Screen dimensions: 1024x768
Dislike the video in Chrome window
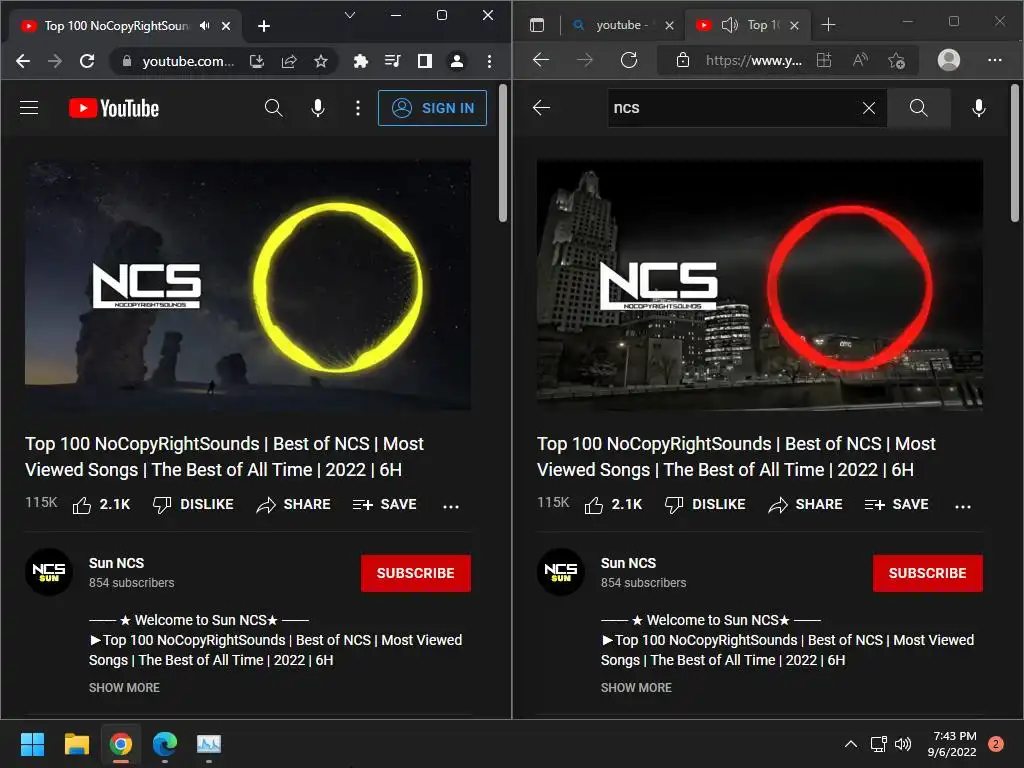tap(193, 504)
